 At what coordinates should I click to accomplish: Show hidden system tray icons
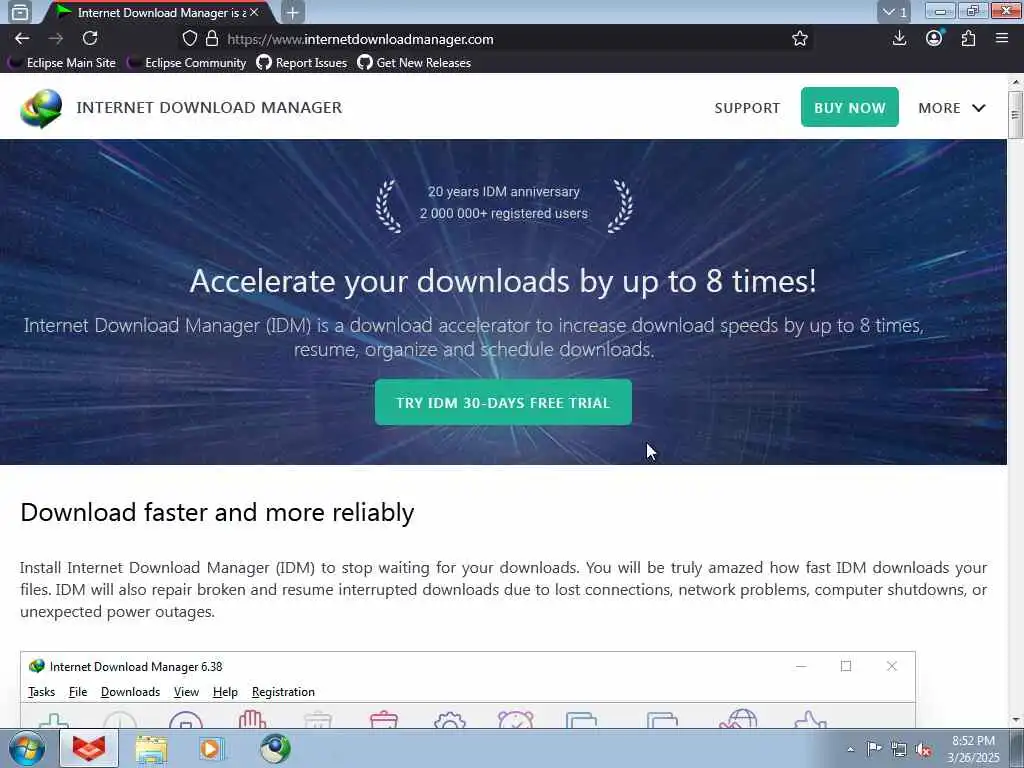click(x=850, y=750)
